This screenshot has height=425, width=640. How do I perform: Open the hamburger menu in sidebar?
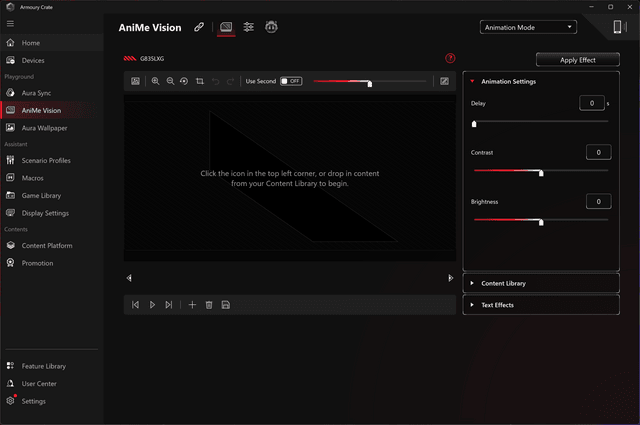[x=10, y=24]
